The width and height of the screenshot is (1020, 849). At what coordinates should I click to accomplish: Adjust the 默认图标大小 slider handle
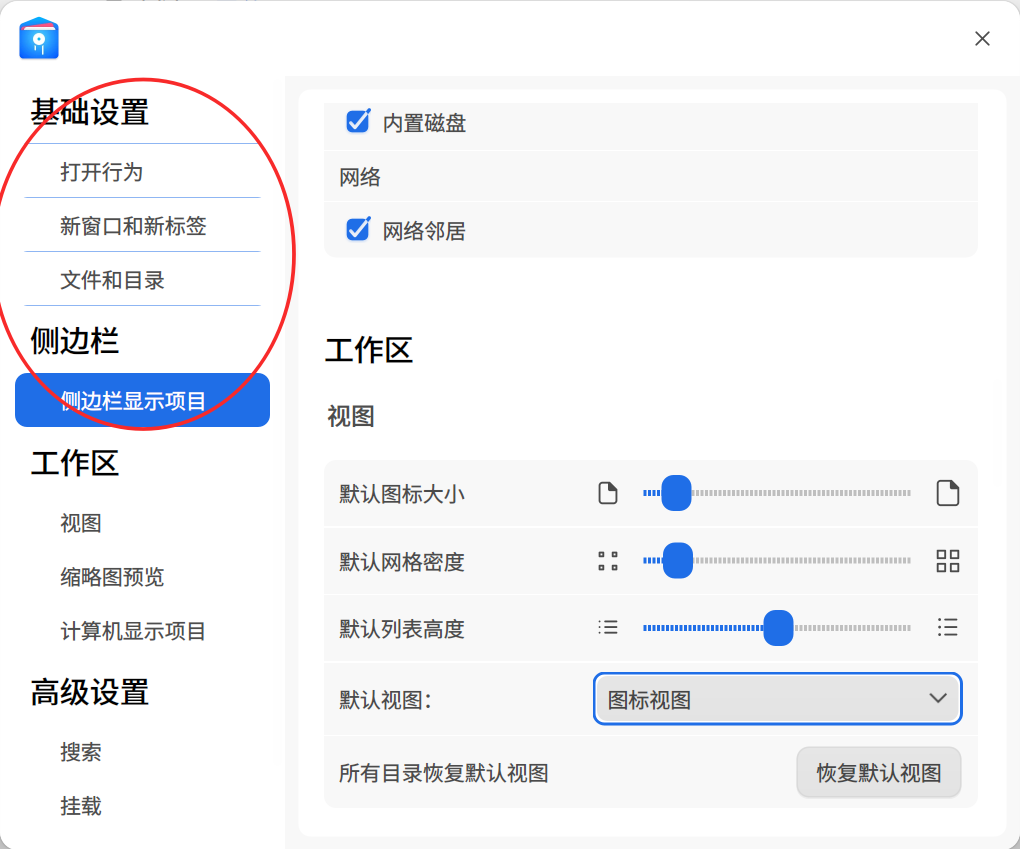677,492
